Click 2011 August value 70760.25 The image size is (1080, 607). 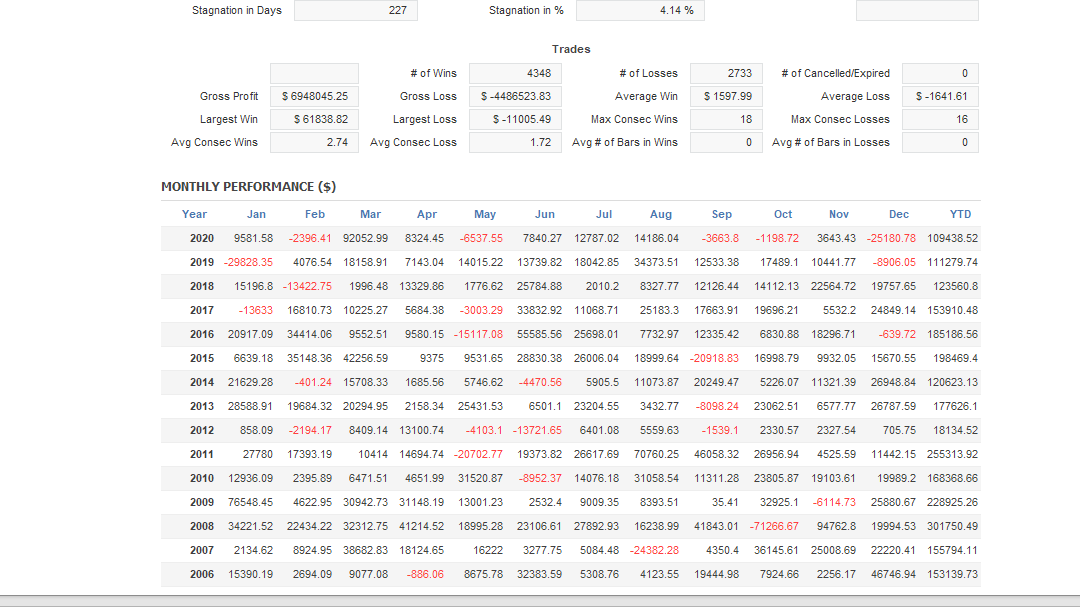(656, 455)
